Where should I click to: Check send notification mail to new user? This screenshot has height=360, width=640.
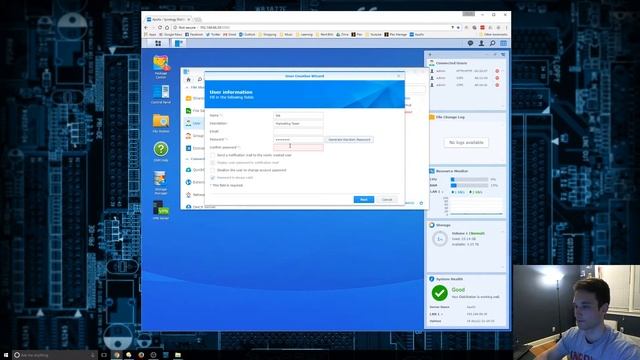pyautogui.click(x=213, y=156)
